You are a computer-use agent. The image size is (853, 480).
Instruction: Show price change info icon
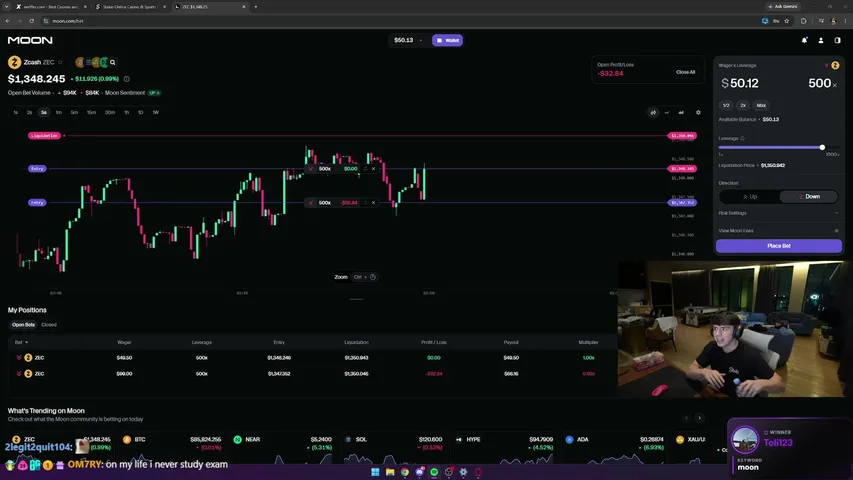(x=127, y=79)
